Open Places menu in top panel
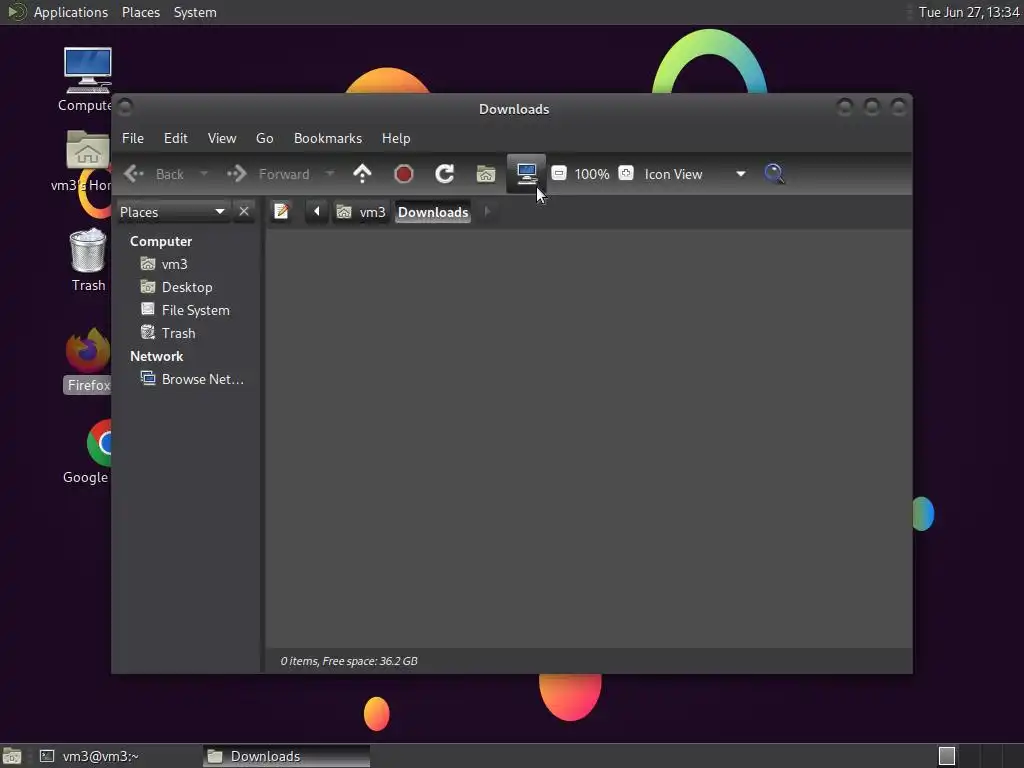This screenshot has width=1024, height=768. [x=140, y=12]
